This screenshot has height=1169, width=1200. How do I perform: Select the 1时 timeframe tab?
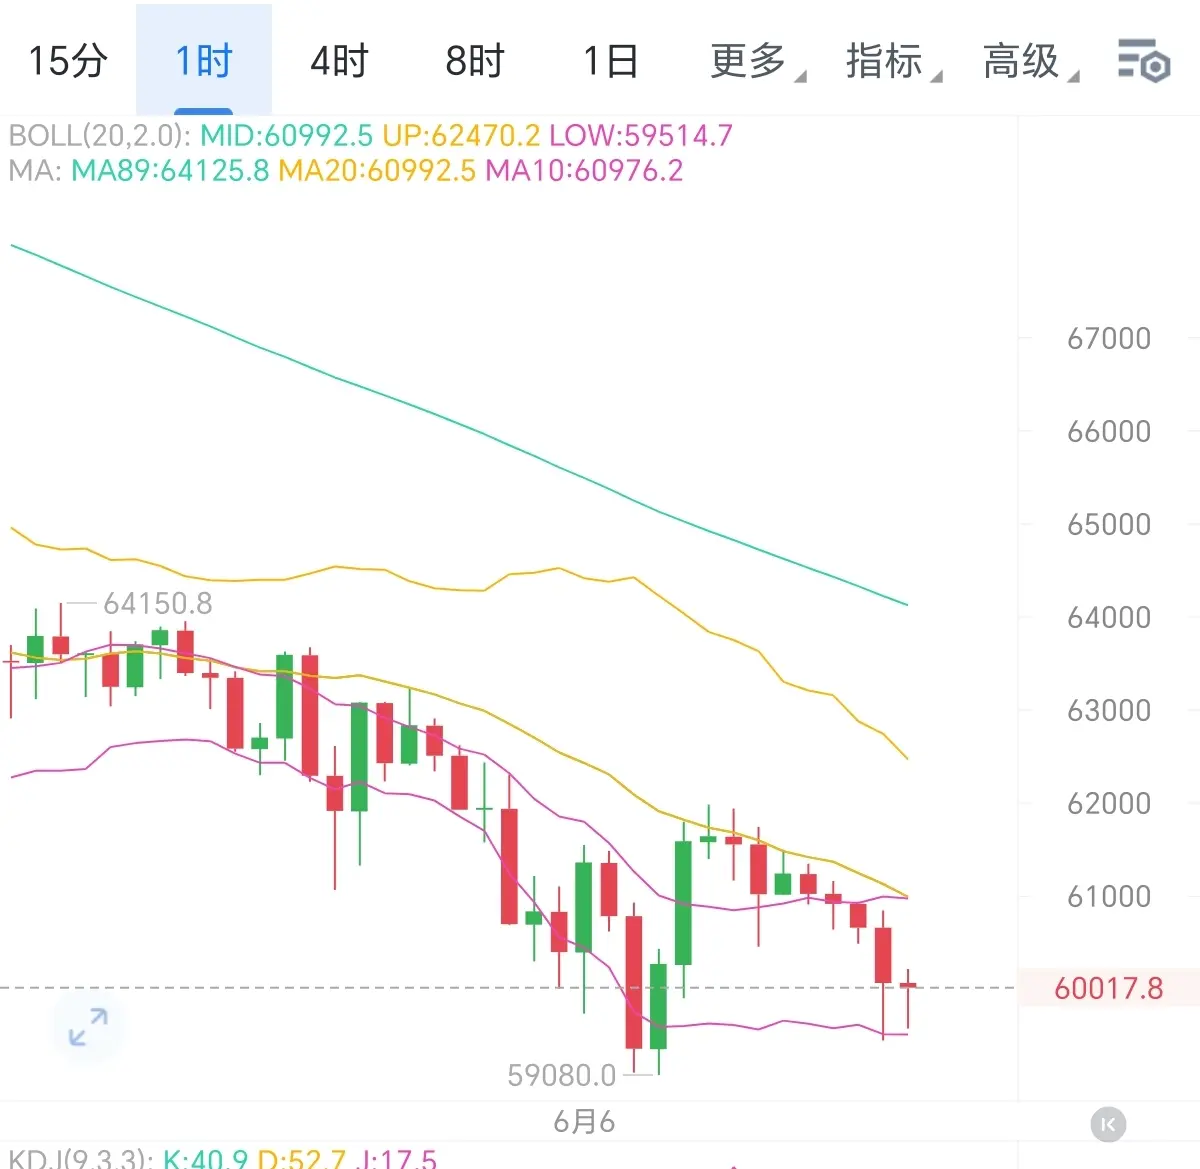pyautogui.click(x=204, y=61)
